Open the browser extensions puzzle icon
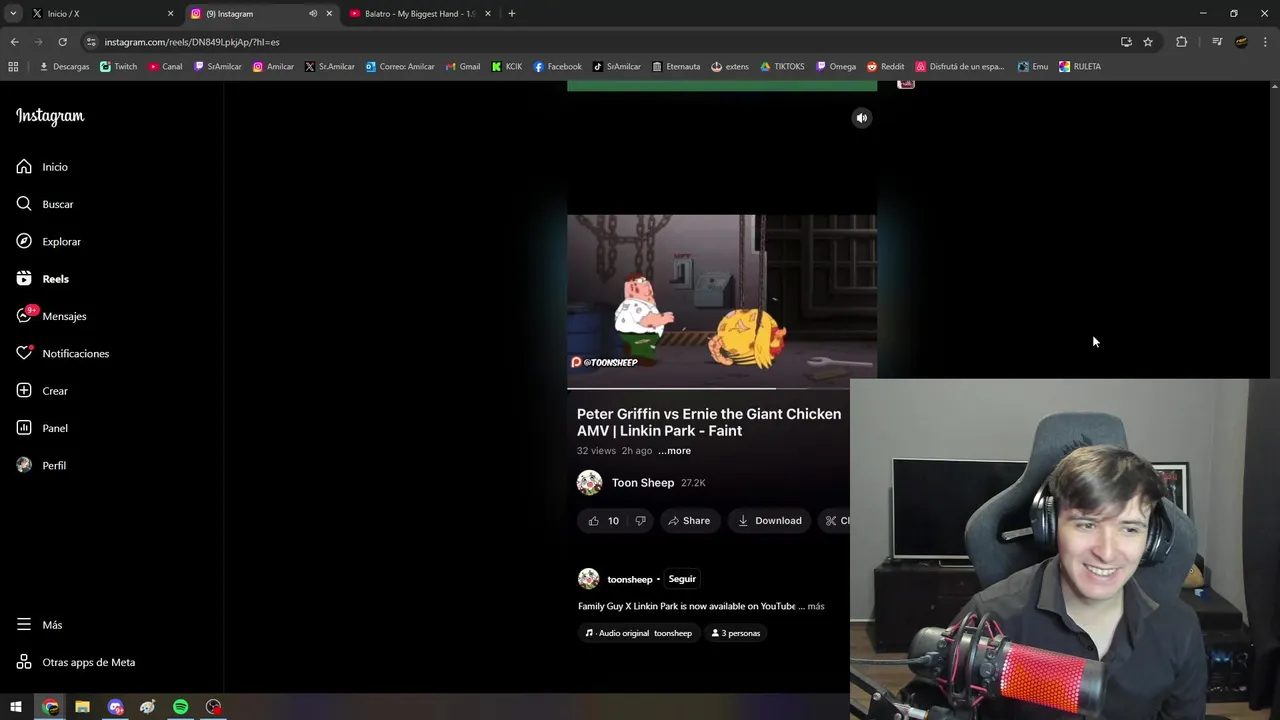Viewport: 1280px width, 720px height. [x=1182, y=42]
